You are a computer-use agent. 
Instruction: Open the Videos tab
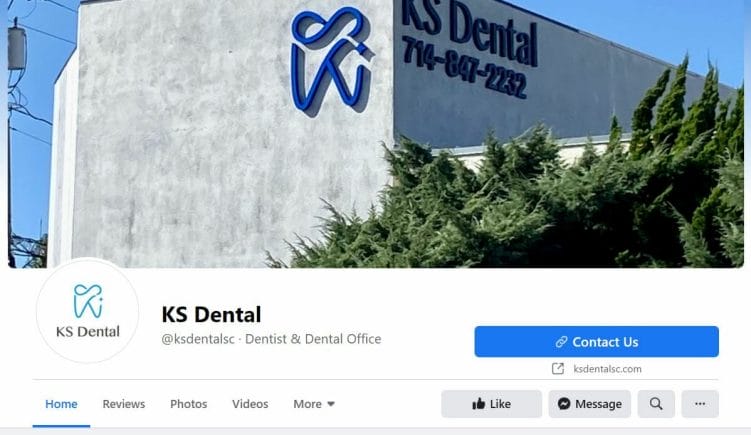(x=250, y=404)
